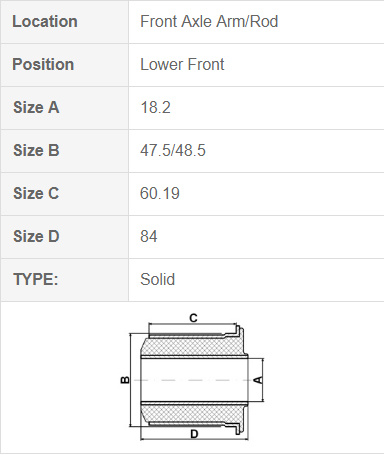384x455 pixels.
Task: Click the dashed centerline in diagram
Action: (196, 380)
